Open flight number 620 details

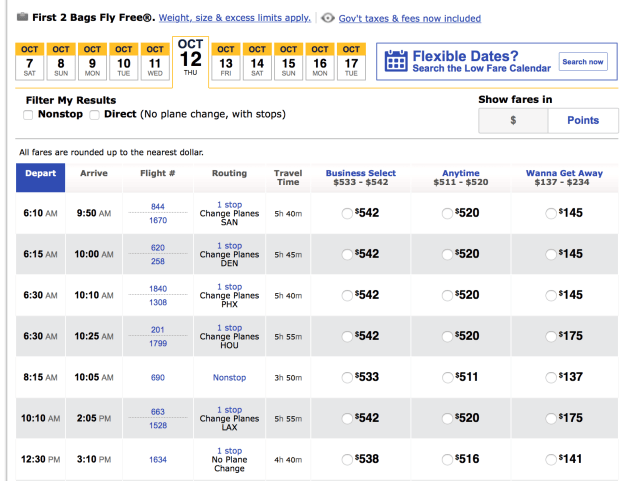[x=158, y=247]
